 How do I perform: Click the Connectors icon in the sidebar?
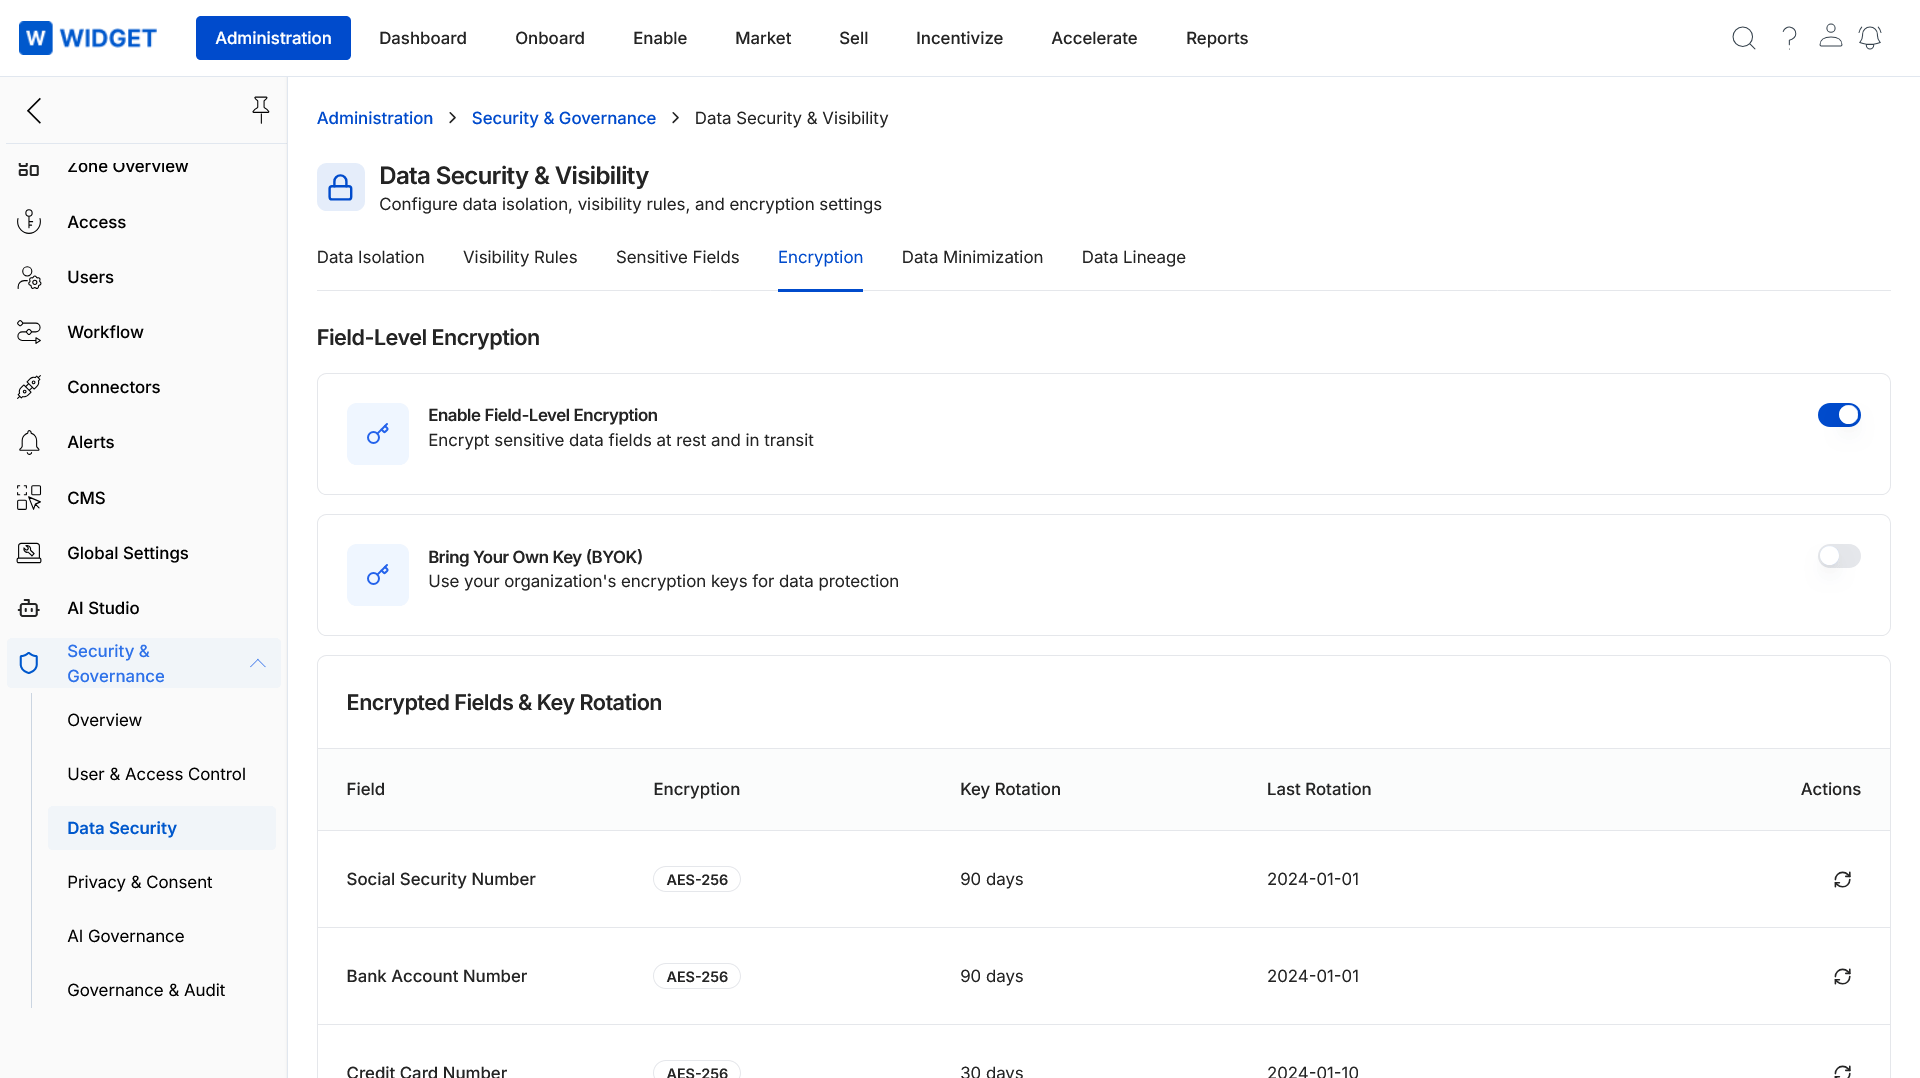pos(29,387)
